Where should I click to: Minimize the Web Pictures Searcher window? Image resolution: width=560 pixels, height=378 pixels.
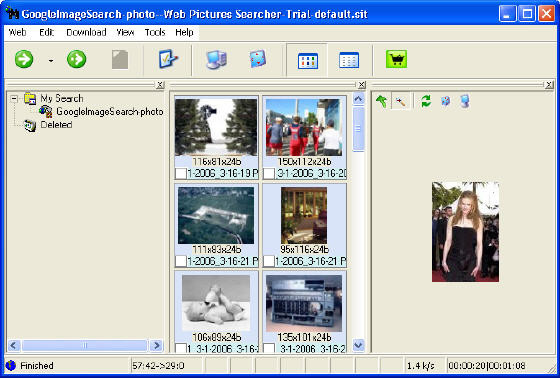507,14
